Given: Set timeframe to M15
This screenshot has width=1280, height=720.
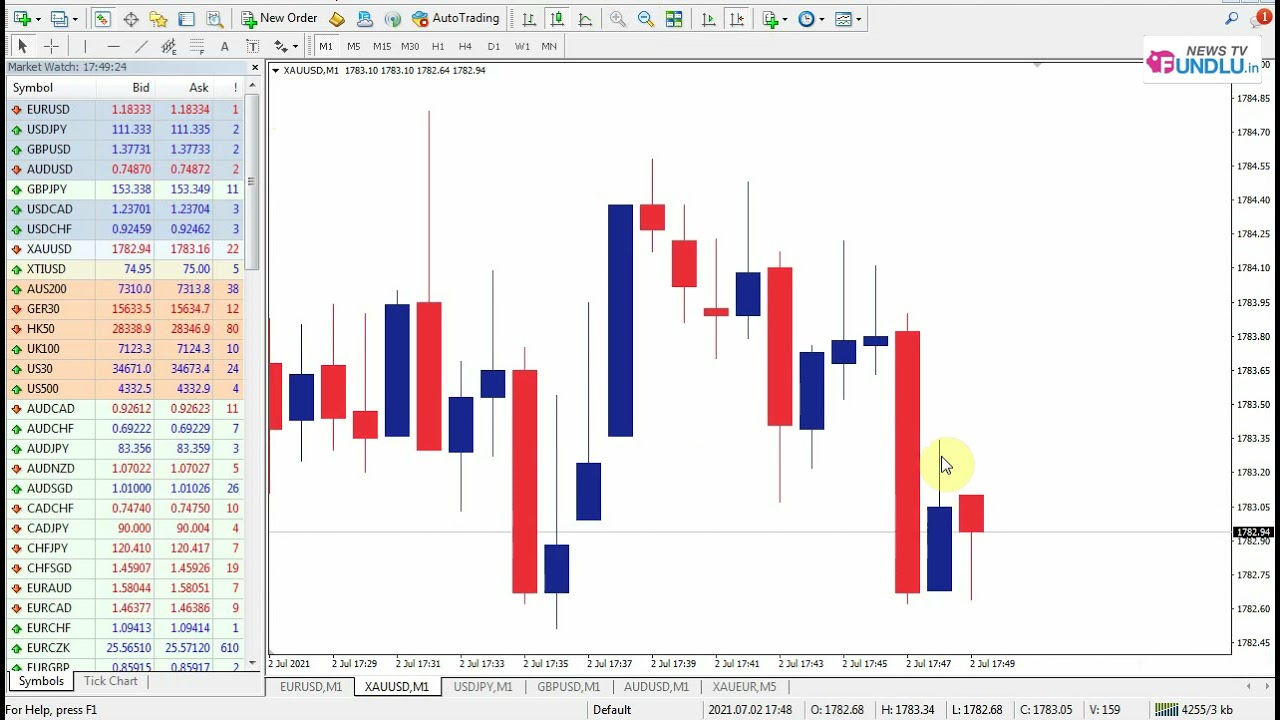Looking at the screenshot, I should coord(381,46).
